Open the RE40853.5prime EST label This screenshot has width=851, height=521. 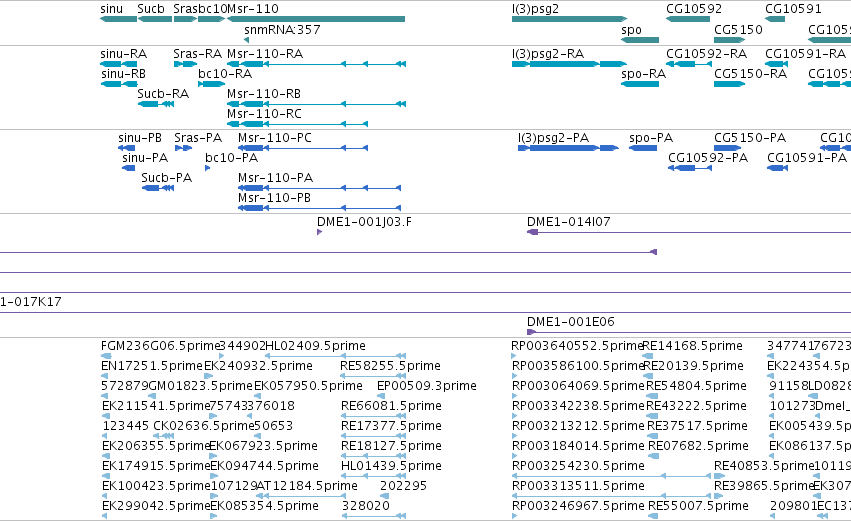click(764, 466)
